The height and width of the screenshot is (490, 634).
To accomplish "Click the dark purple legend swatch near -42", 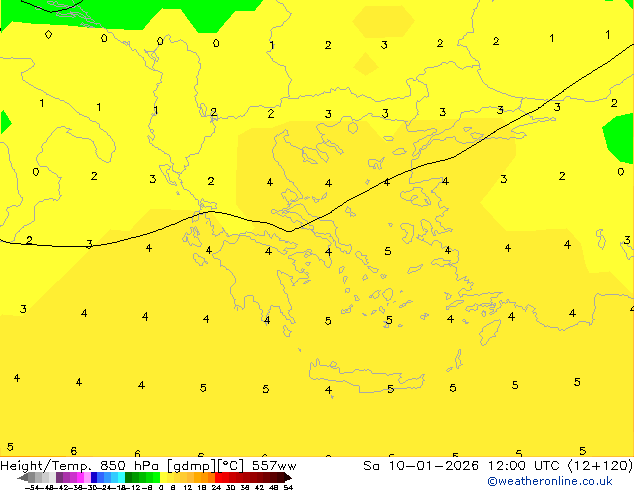I will 59,477.
